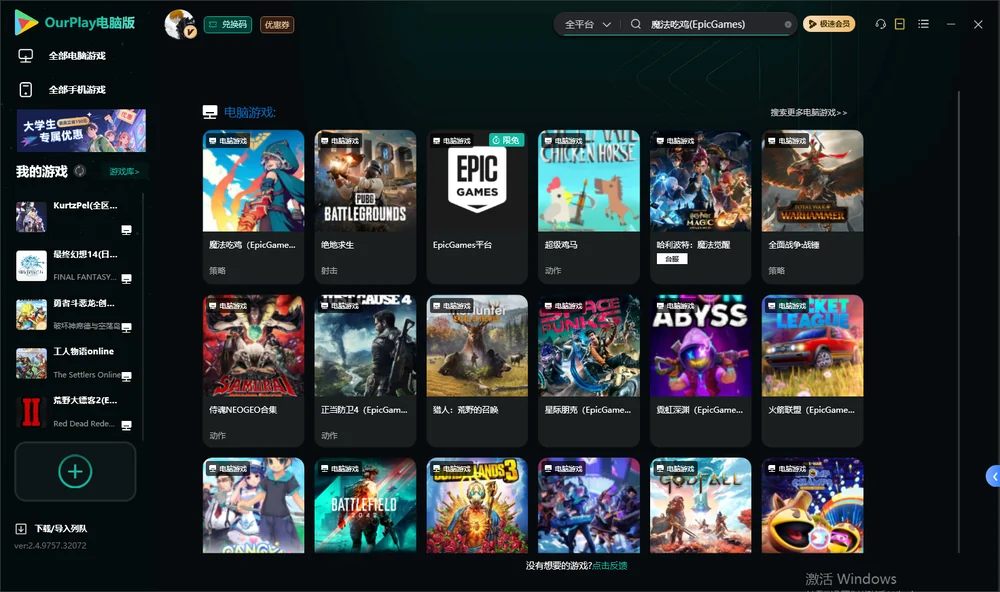Screen dimensions: 1000x592
Task: Open the 搜索更多电脑游戏>> link
Action: click(x=808, y=113)
